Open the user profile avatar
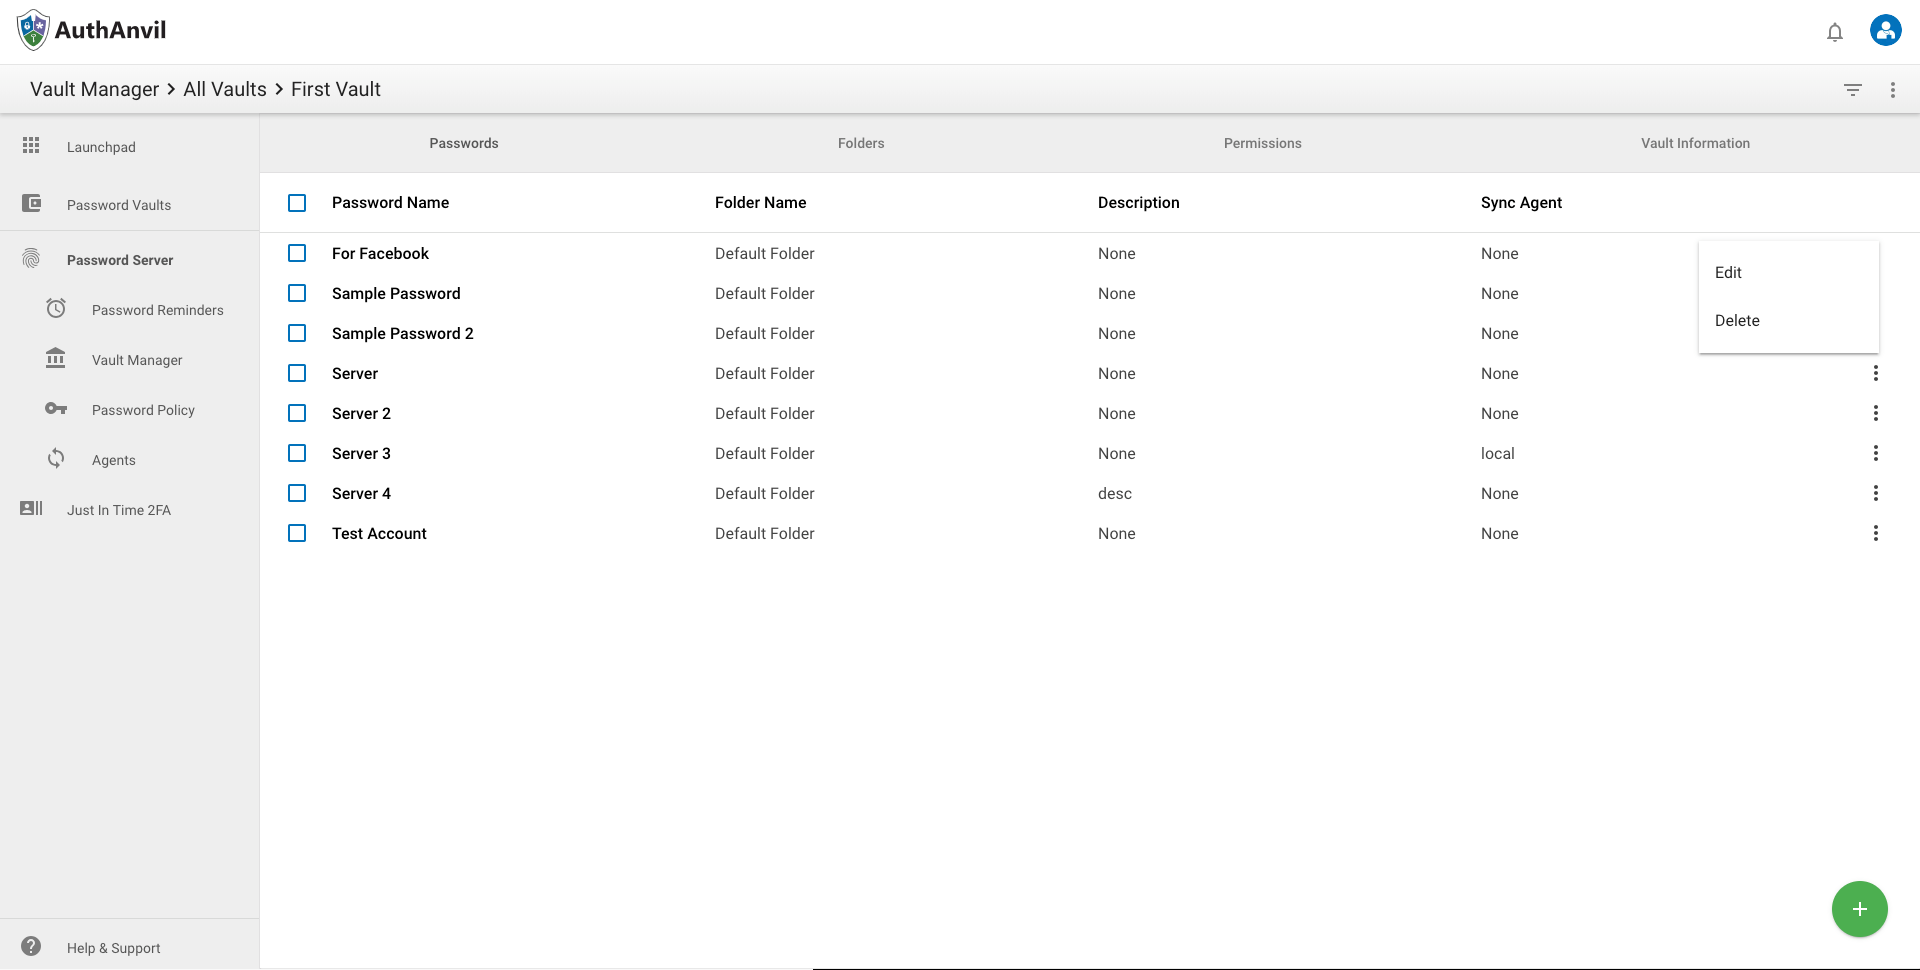The height and width of the screenshot is (970, 1920). [x=1885, y=30]
